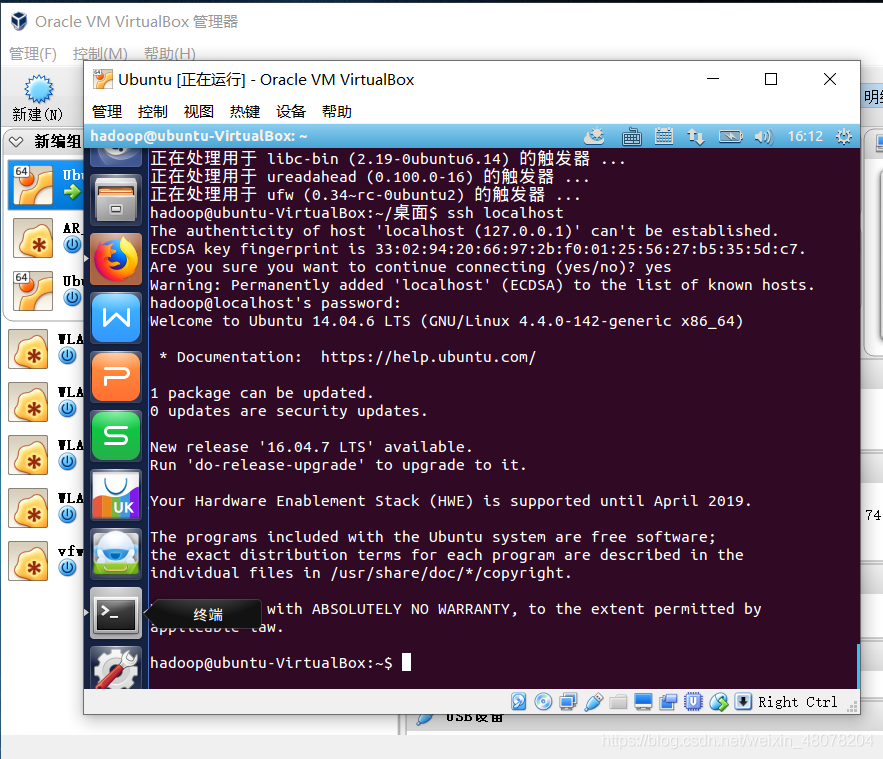Open the calendar dropdown from the top panel
The image size is (883, 759).
tap(664, 136)
